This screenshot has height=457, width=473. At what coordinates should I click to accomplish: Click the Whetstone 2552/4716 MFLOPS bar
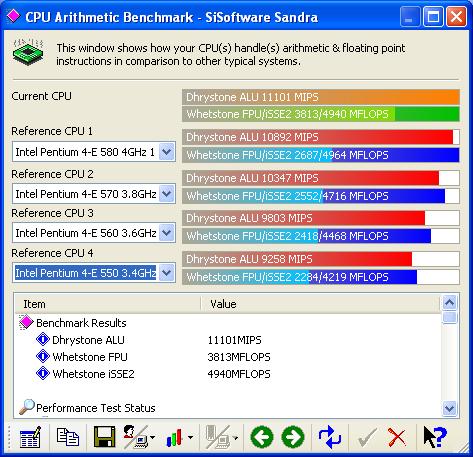(x=321, y=196)
